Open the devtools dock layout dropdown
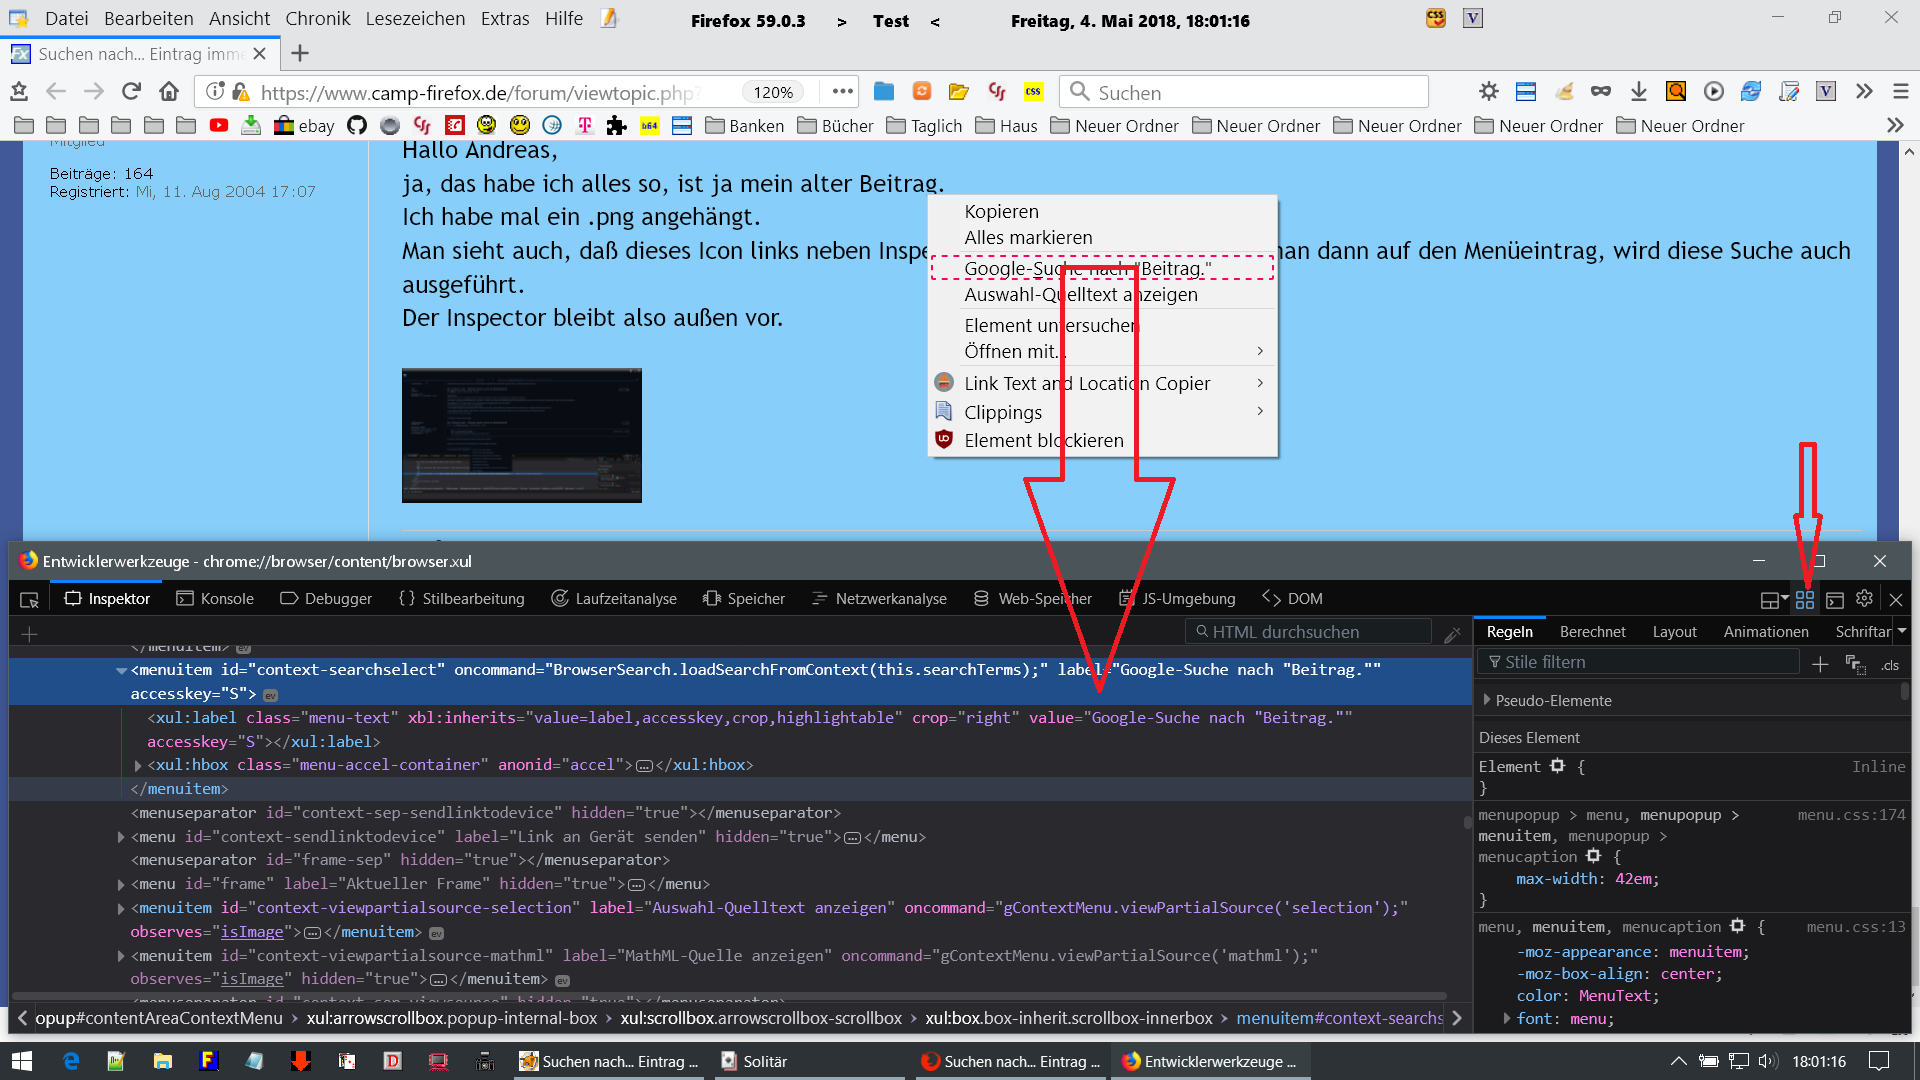This screenshot has width=1920, height=1080. (1774, 599)
